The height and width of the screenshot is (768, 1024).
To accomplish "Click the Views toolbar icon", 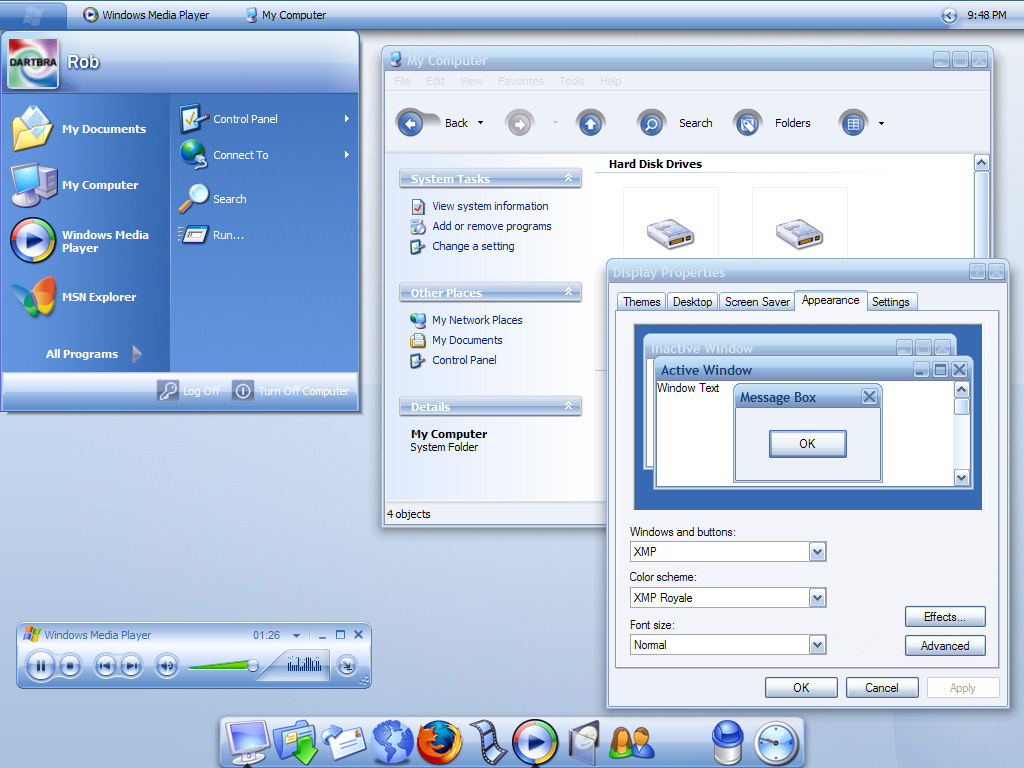I will coord(853,123).
